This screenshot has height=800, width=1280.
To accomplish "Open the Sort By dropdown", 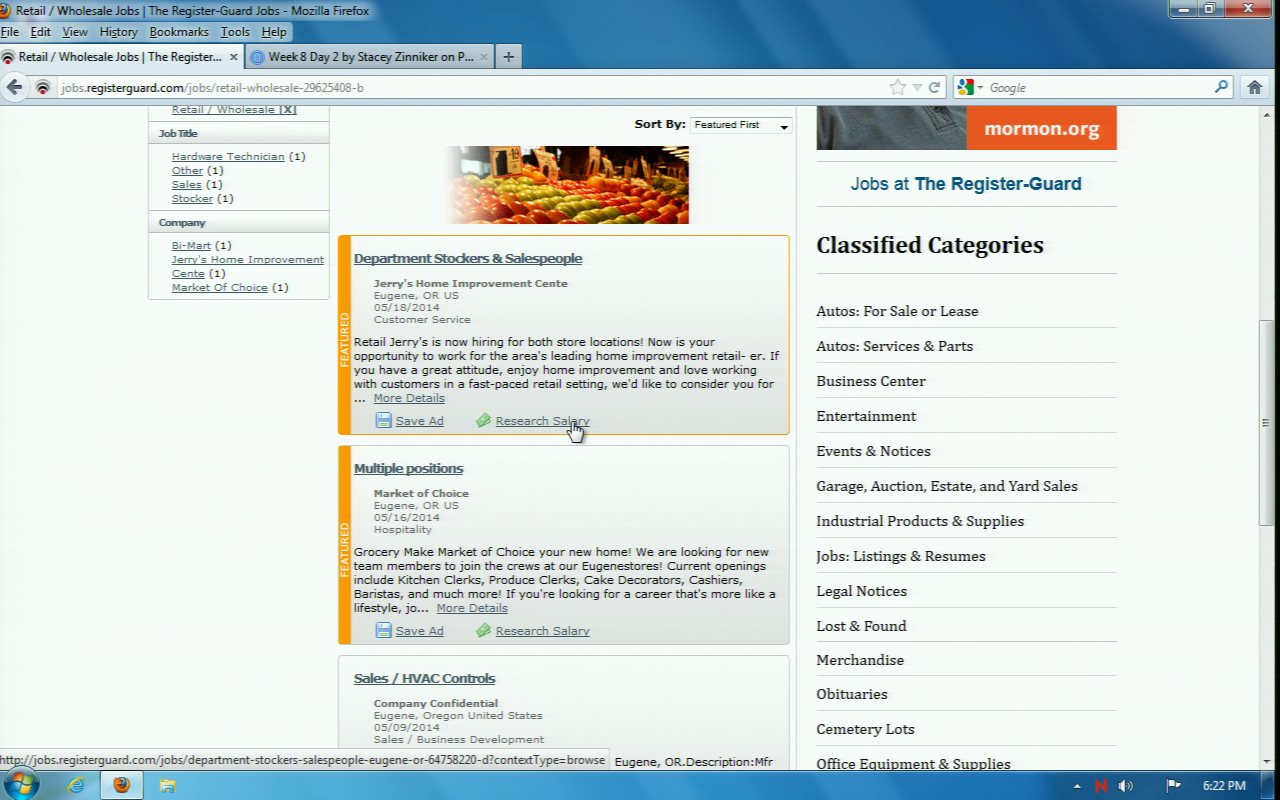I will (x=740, y=125).
